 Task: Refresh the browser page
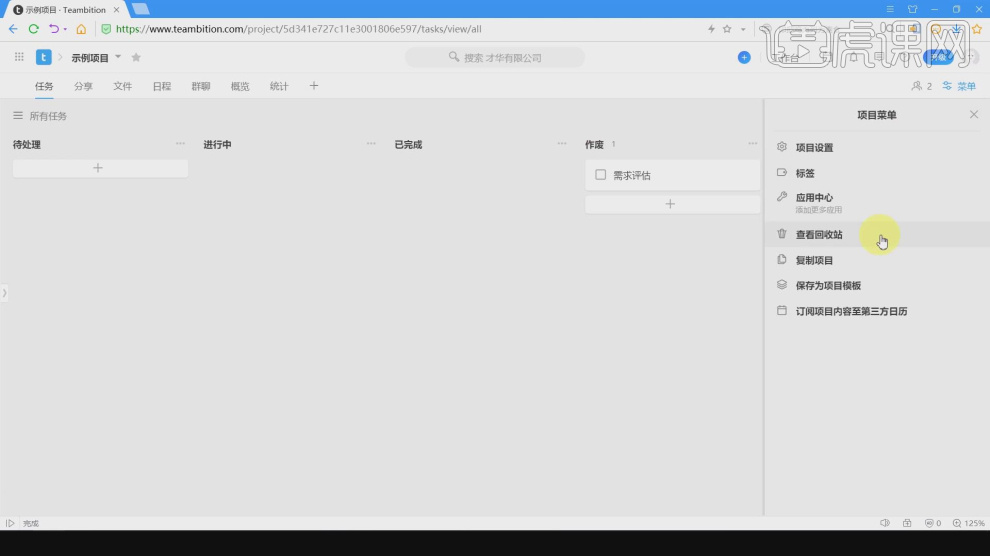click(33, 29)
